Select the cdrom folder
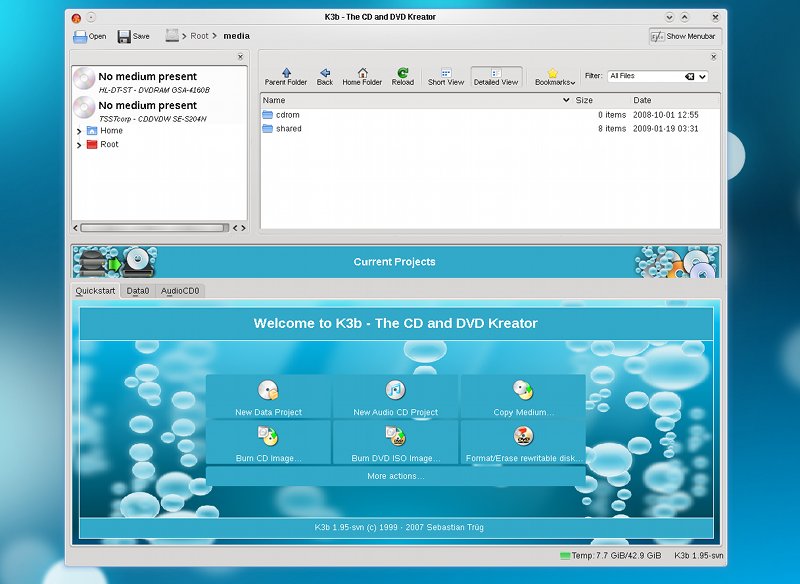 pyautogui.click(x=281, y=115)
